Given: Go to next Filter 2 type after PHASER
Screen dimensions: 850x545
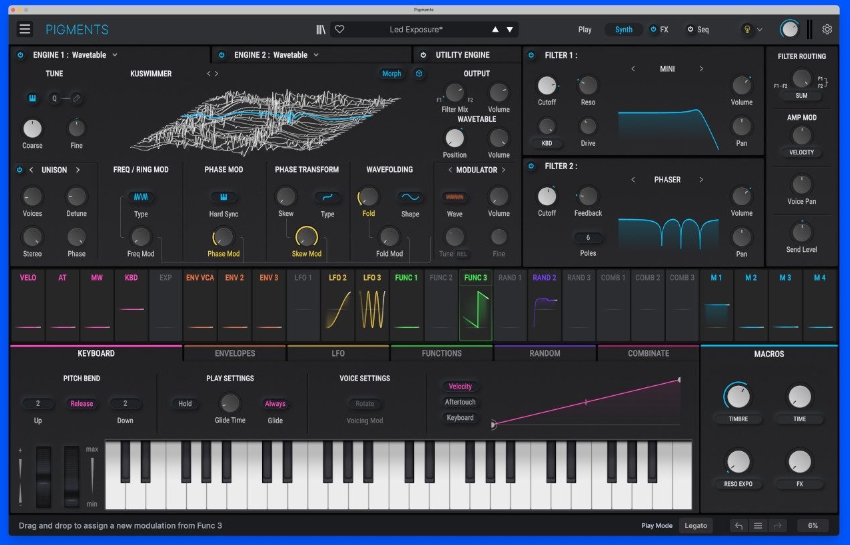Looking at the screenshot, I should coord(701,179).
